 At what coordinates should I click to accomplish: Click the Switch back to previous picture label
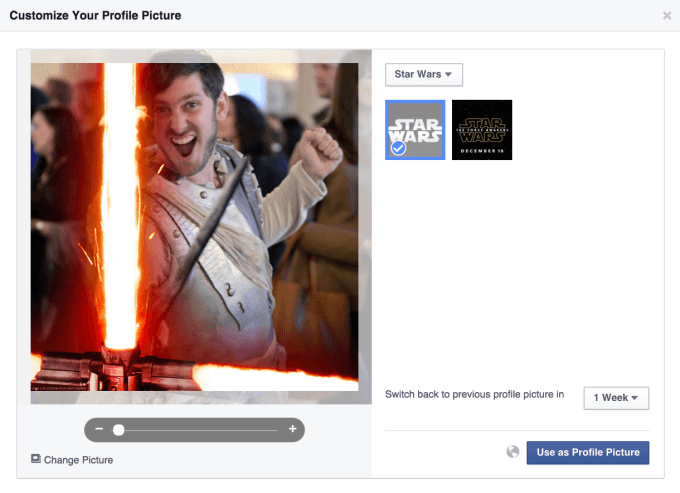pyautogui.click(x=475, y=395)
